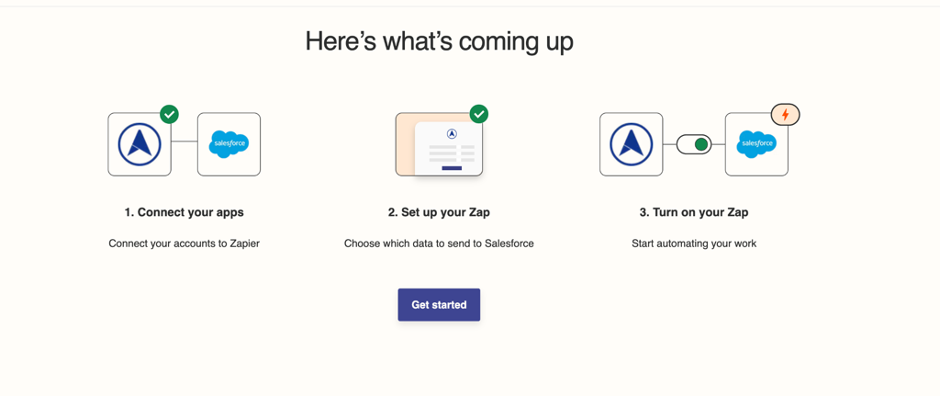Click the "1. Connect your apps" heading

184,212
